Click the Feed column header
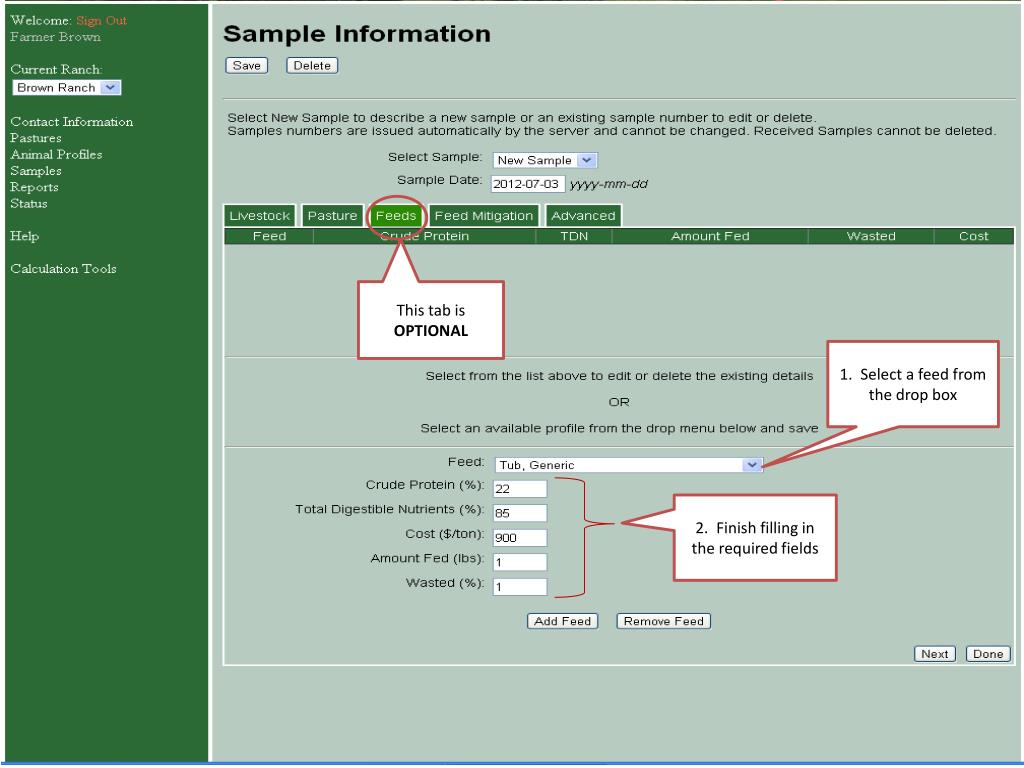Viewport: 1024px width, 768px height. [269, 236]
